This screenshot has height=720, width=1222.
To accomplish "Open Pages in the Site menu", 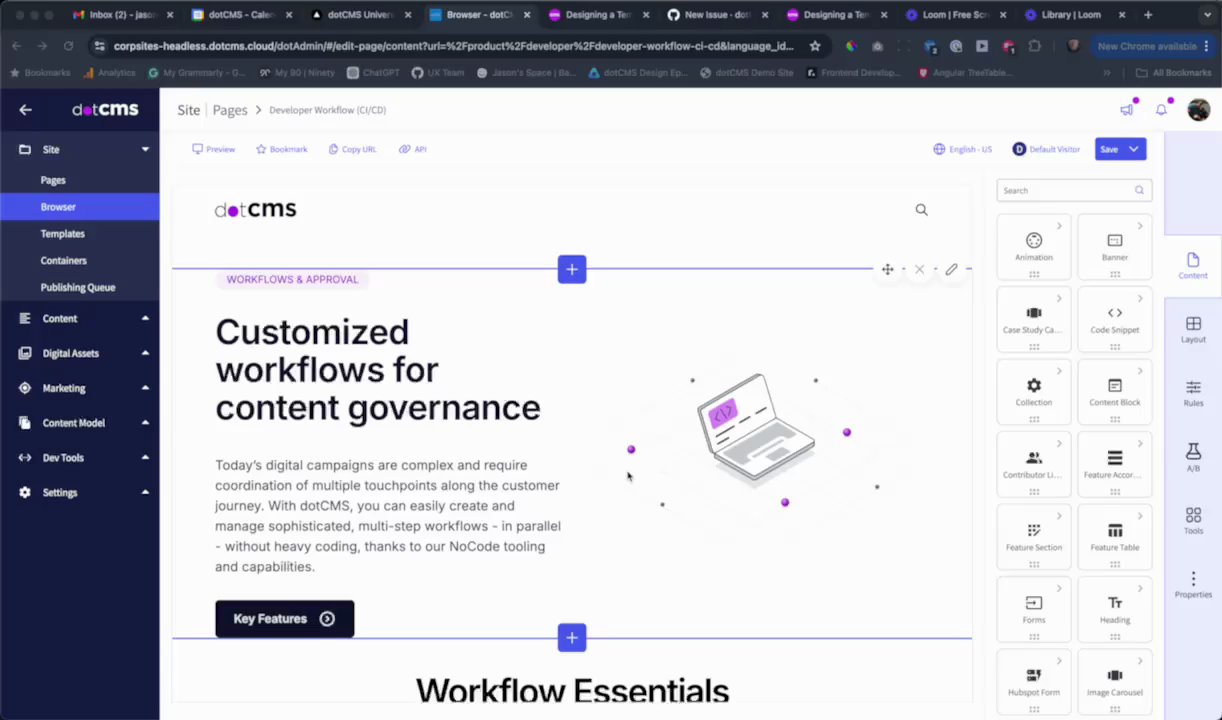I will tap(53, 180).
